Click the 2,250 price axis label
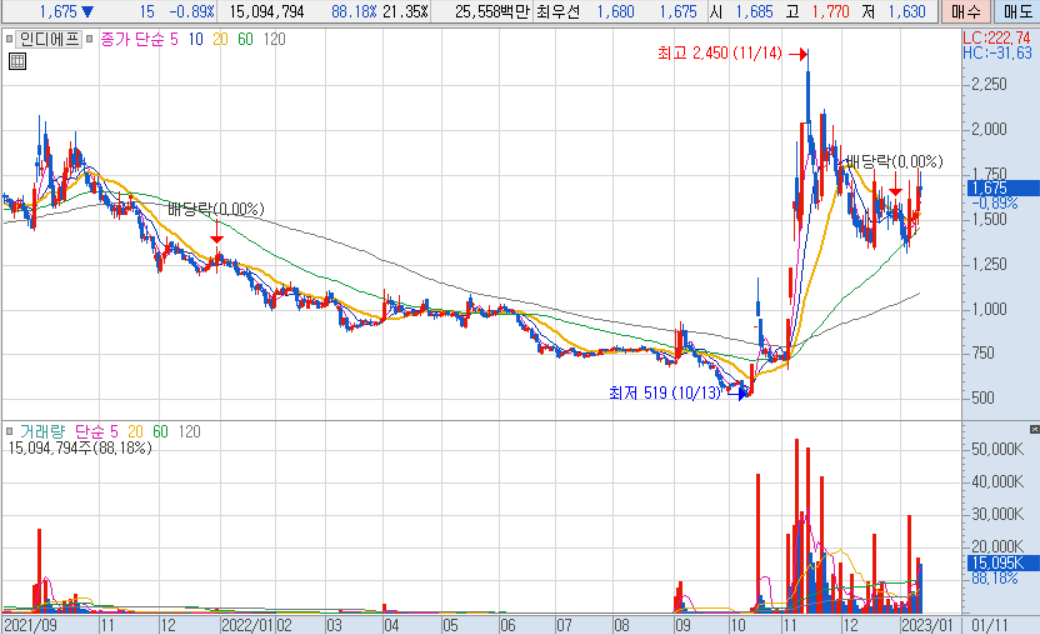The width and height of the screenshot is (1040, 634). pyautogui.click(x=989, y=84)
